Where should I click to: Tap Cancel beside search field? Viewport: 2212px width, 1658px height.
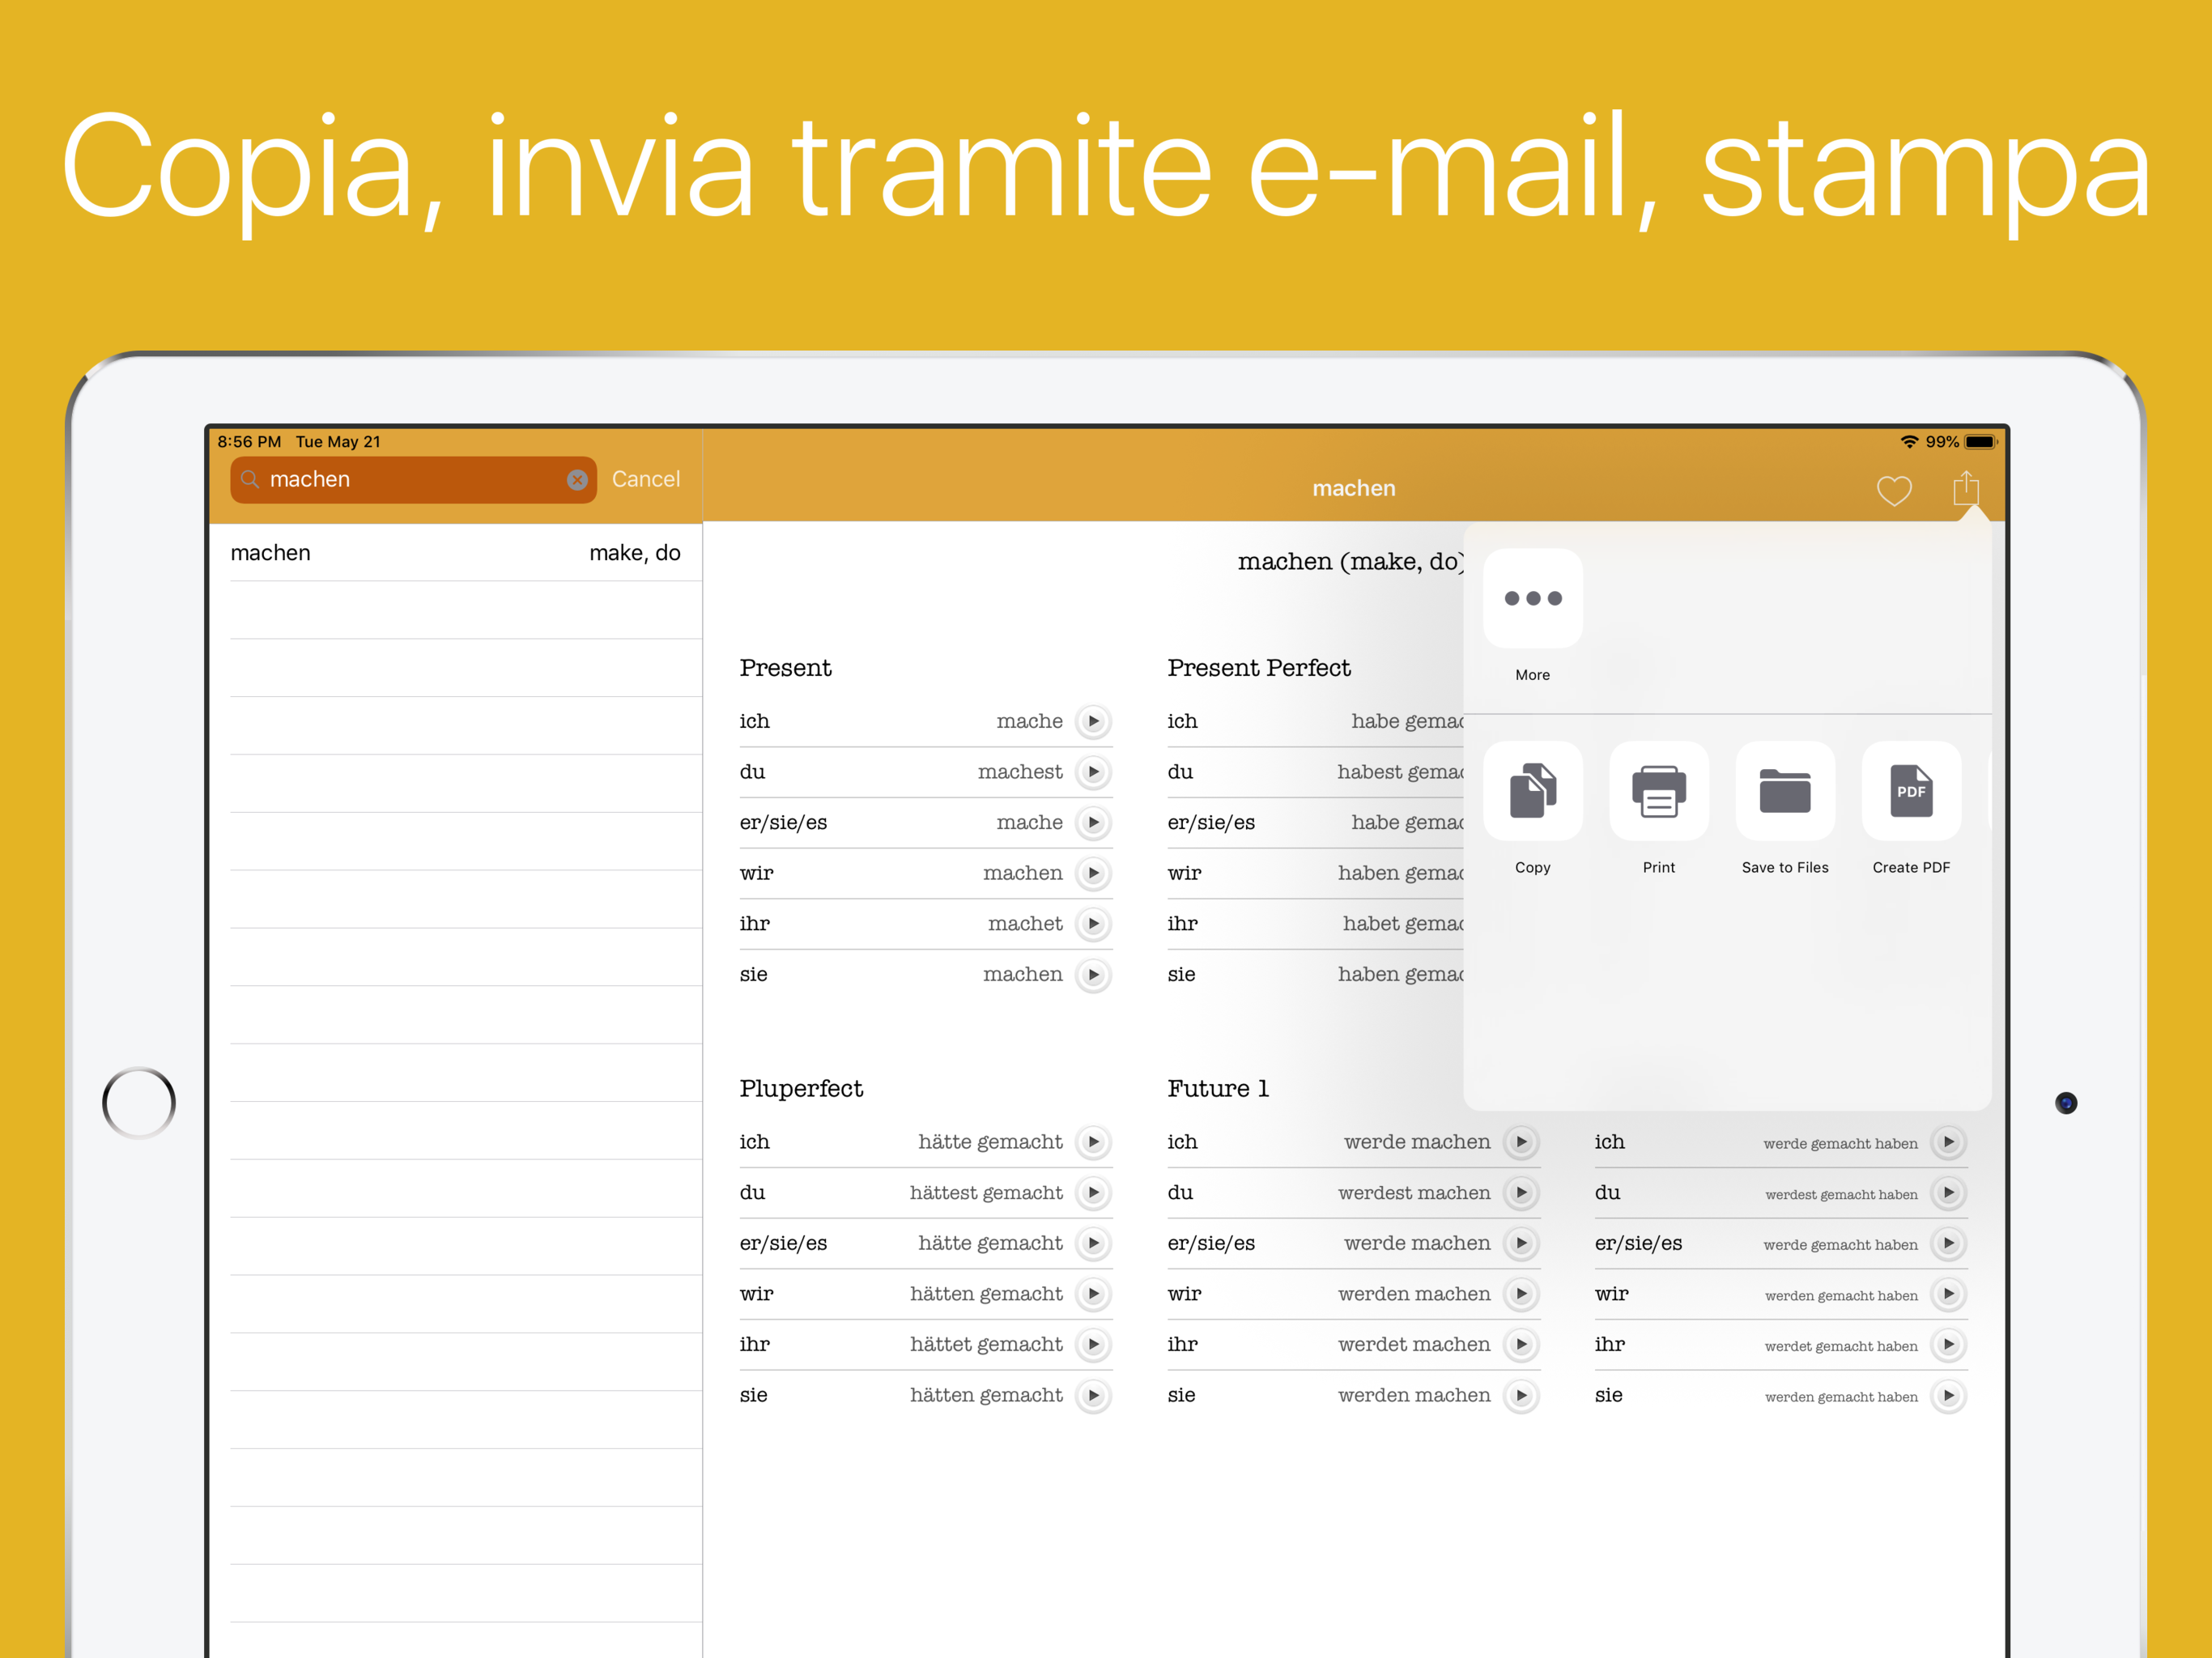pyautogui.click(x=645, y=479)
